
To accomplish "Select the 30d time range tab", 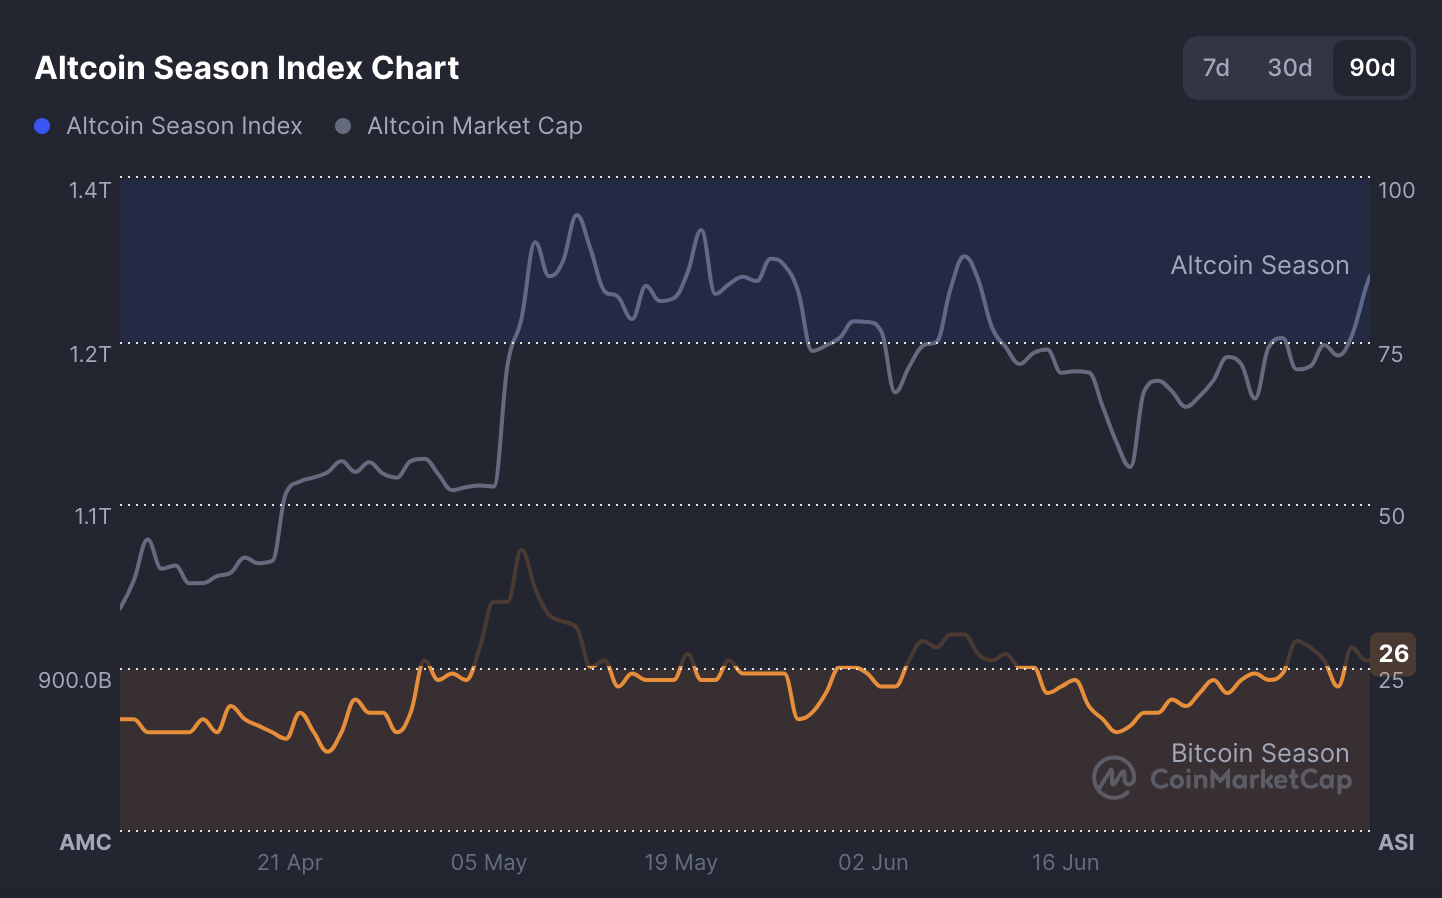I will point(1289,68).
